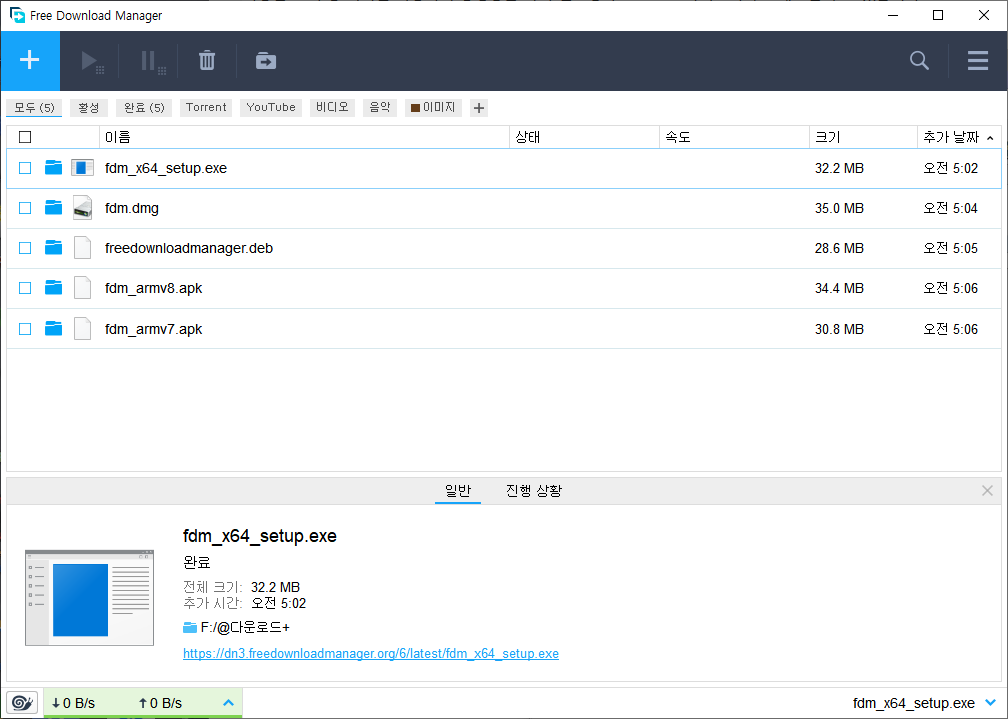Check the fdm_armv7.apk checkbox

point(25,329)
